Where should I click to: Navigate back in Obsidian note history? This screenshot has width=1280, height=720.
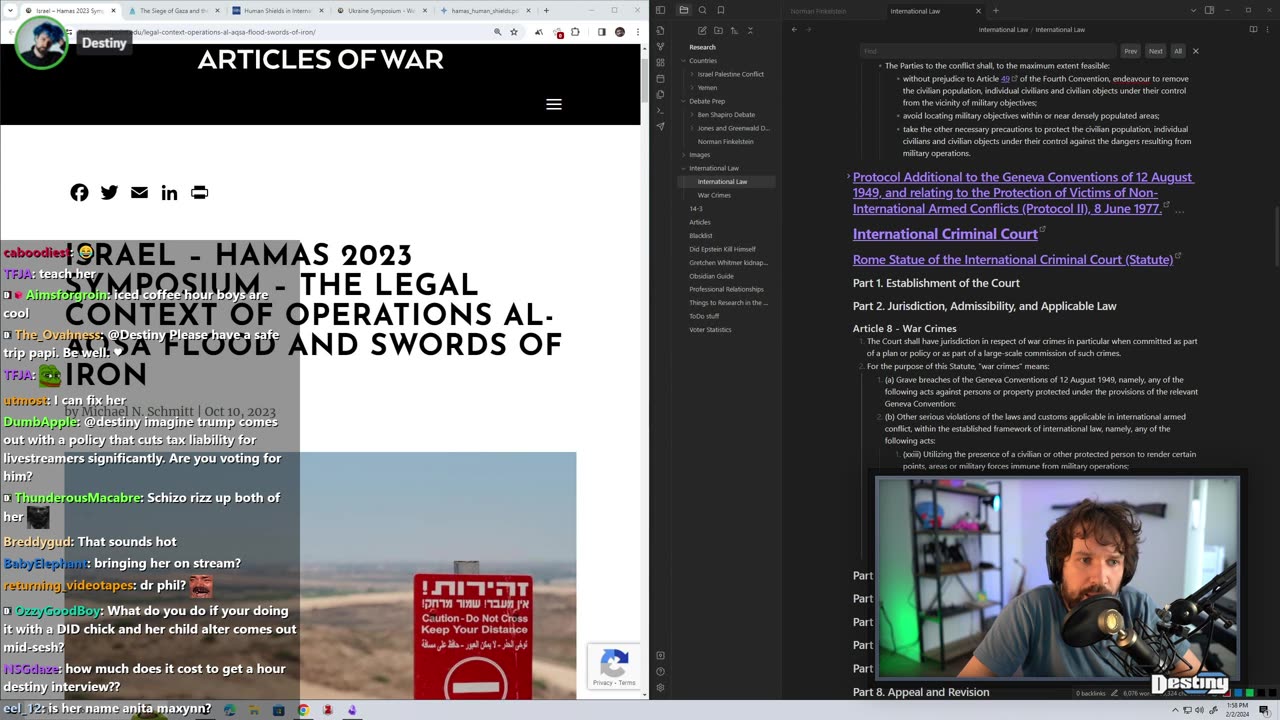point(794,30)
